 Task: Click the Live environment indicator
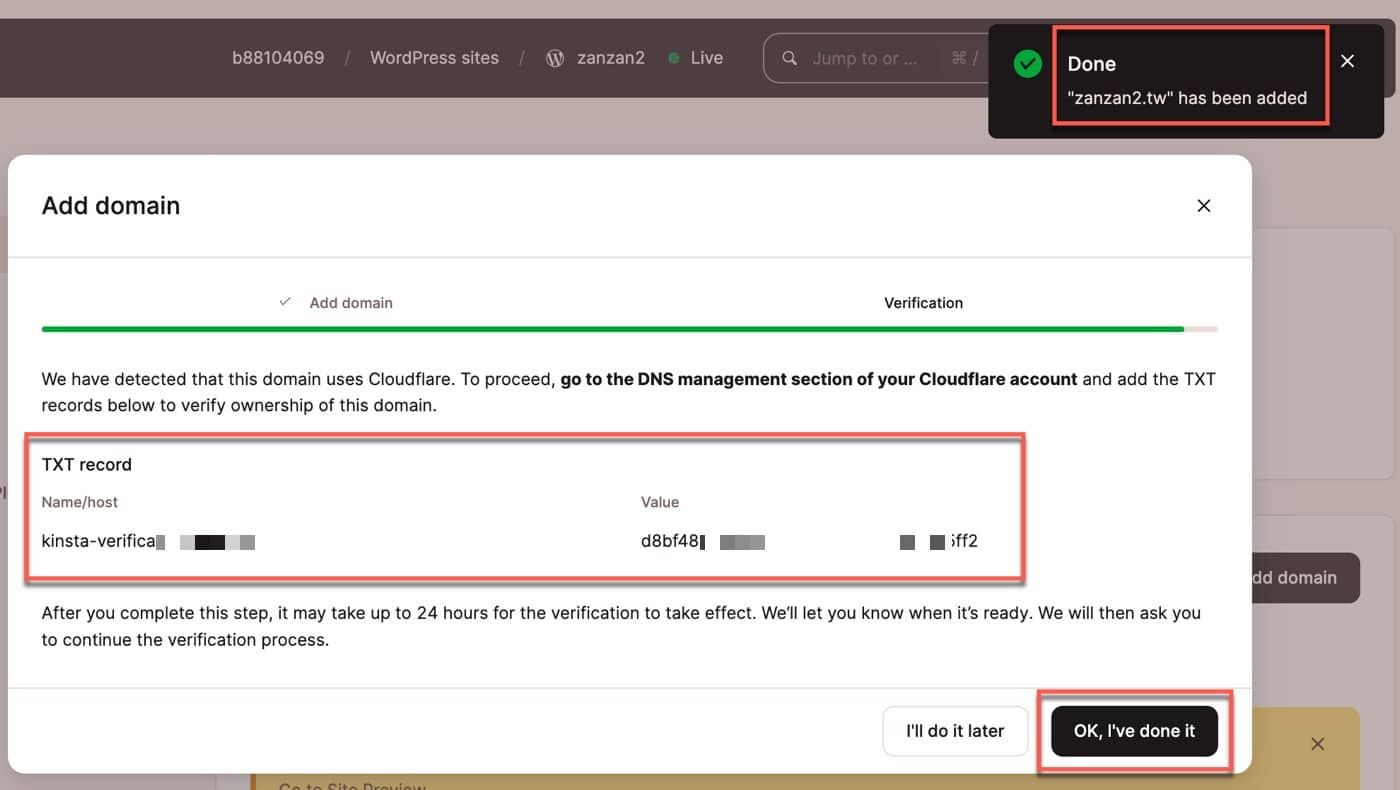pyautogui.click(x=695, y=58)
